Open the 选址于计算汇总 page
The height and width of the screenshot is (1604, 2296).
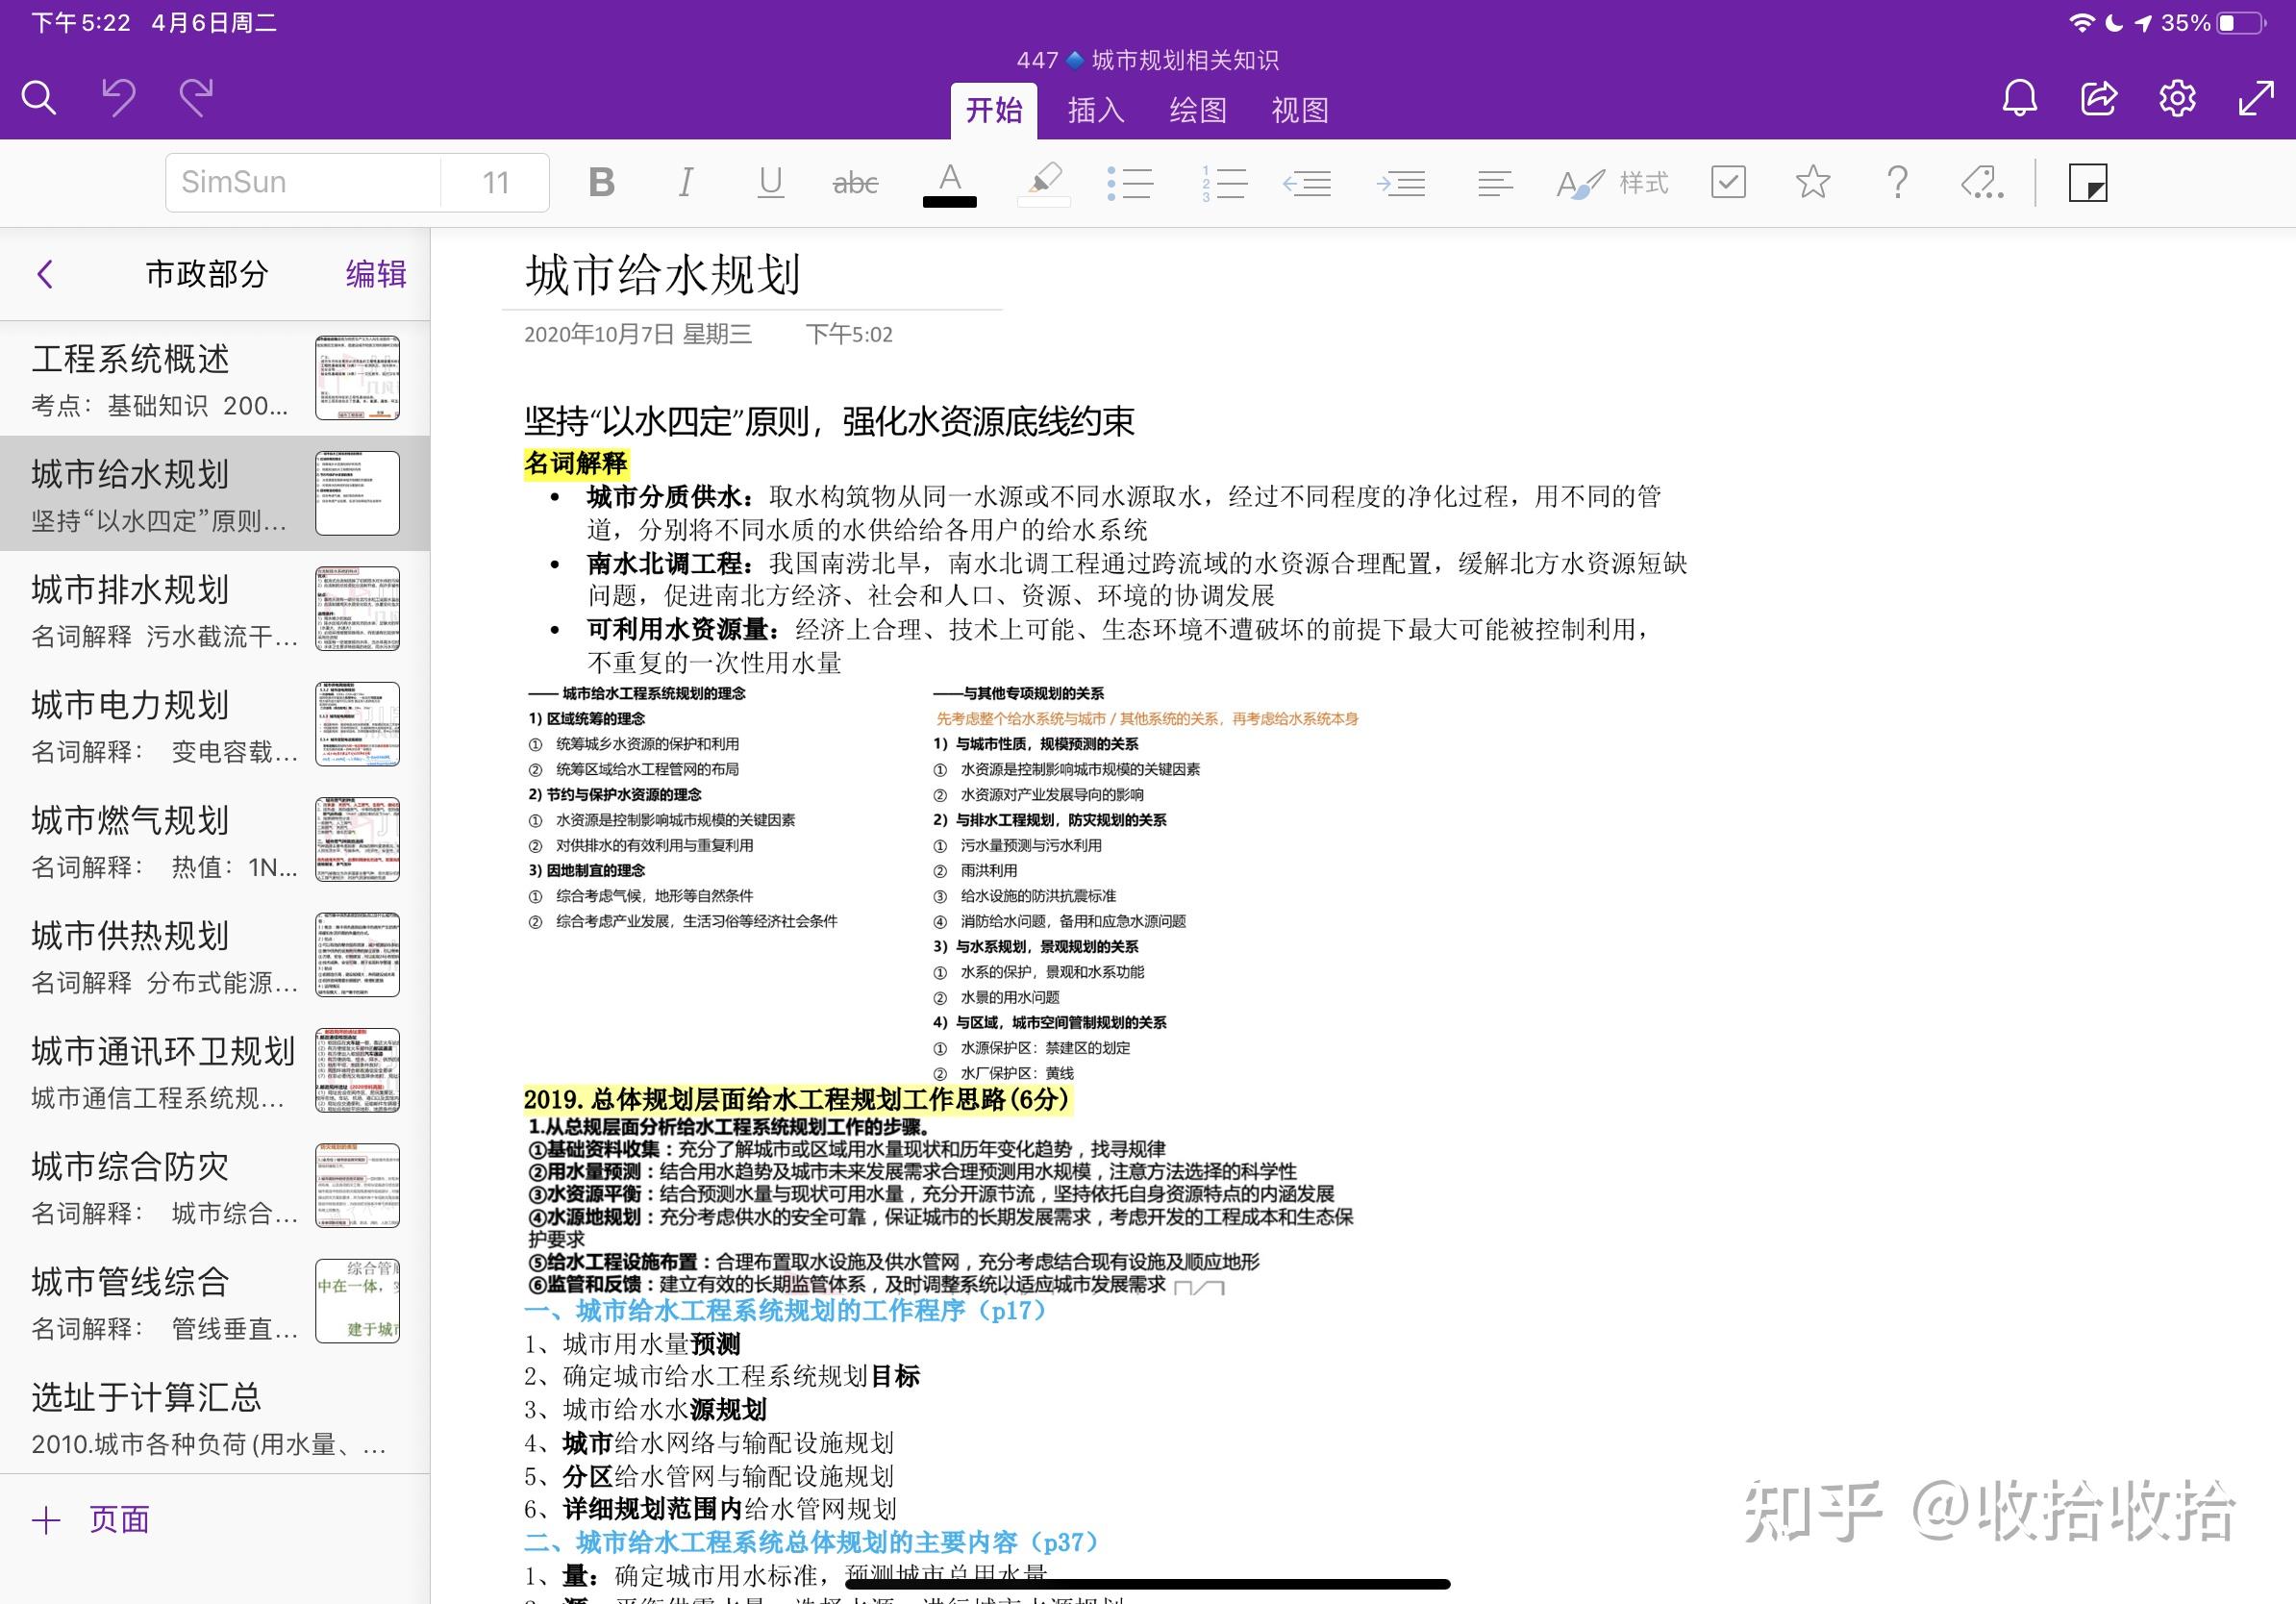tap(215, 1416)
